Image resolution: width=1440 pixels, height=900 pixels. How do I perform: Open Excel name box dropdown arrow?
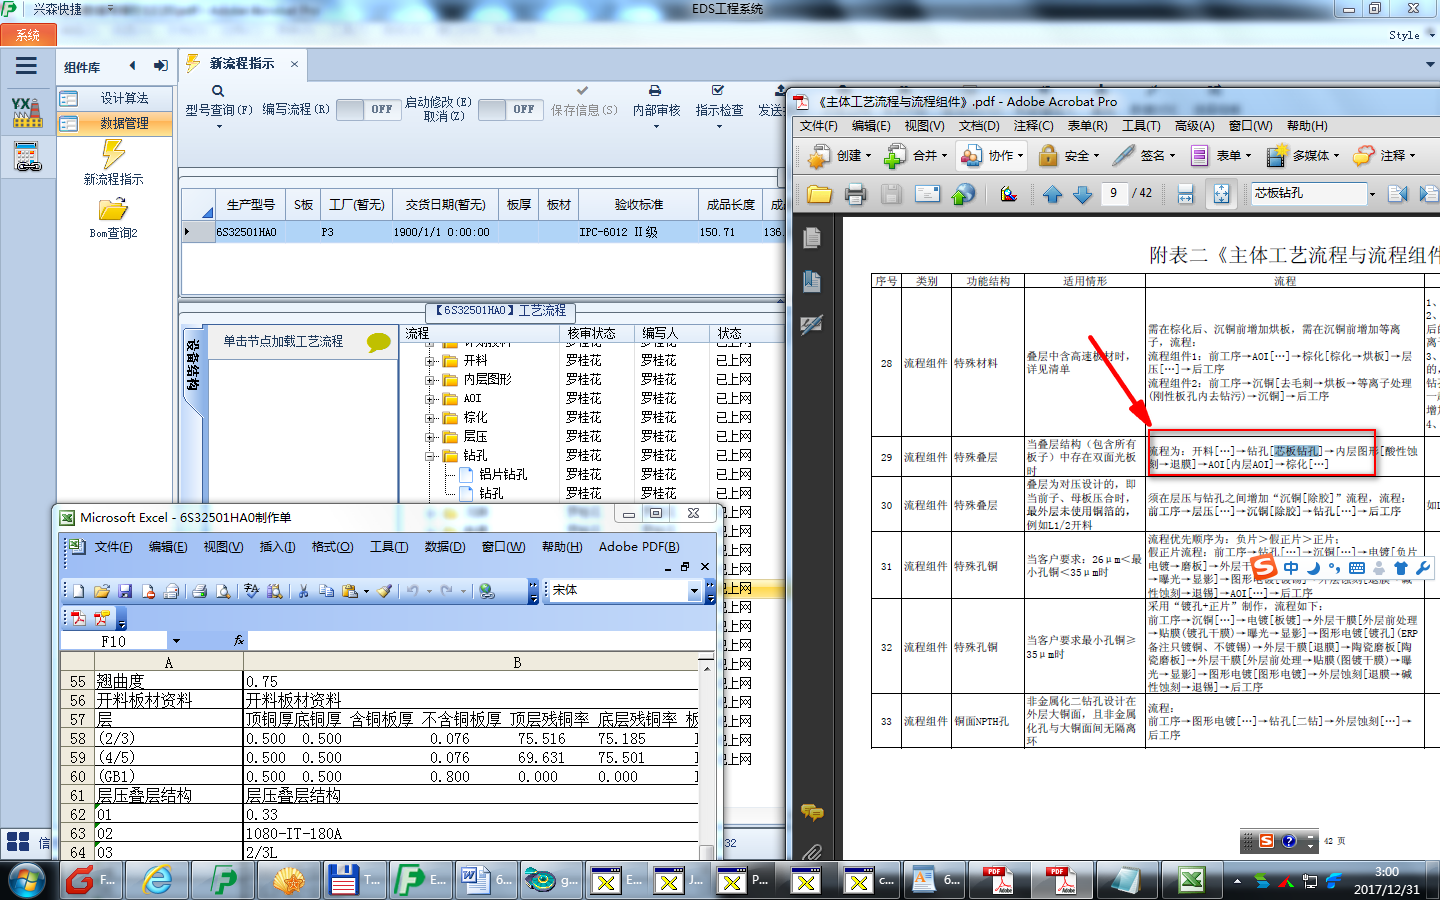tap(176, 640)
